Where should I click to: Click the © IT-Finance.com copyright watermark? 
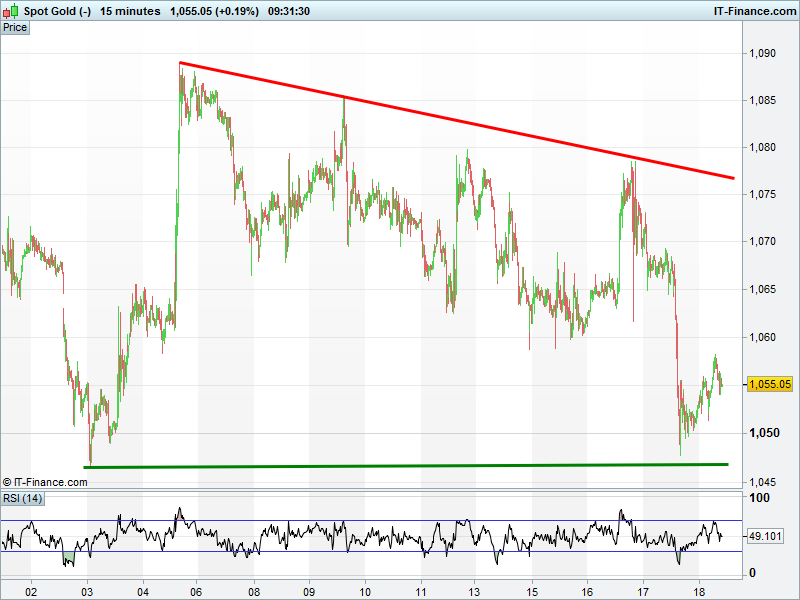(45, 482)
